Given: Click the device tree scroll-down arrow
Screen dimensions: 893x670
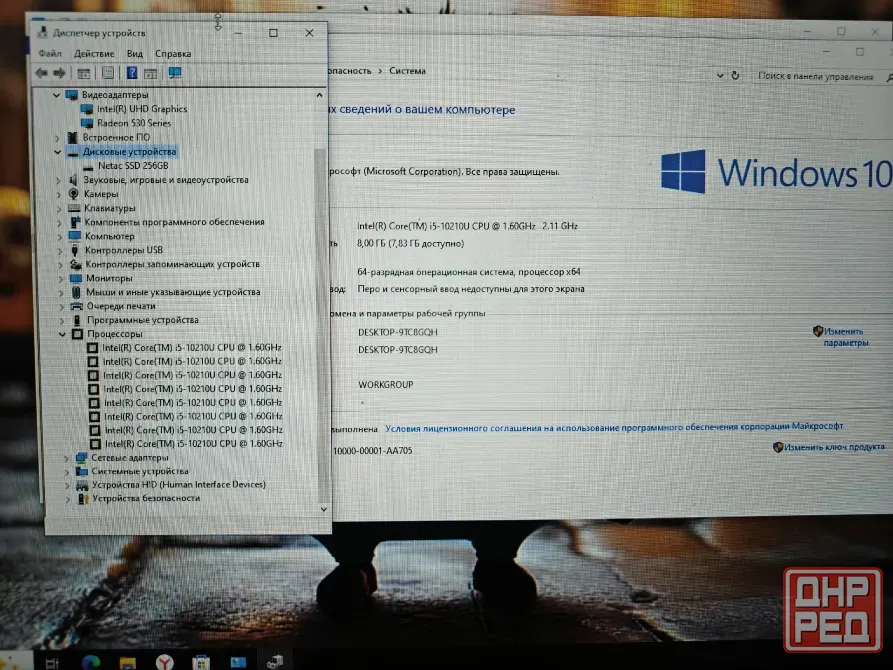Looking at the screenshot, I should pos(323,509).
